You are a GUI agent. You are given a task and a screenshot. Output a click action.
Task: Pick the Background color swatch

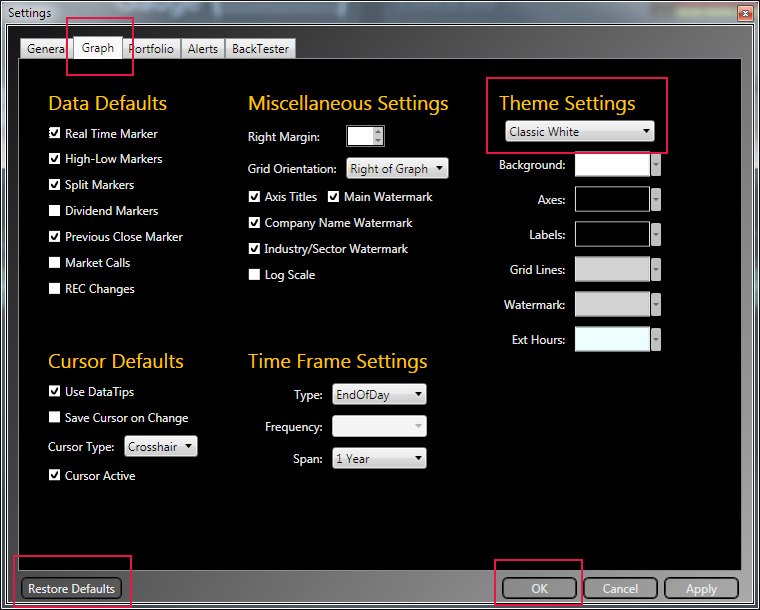click(x=612, y=165)
